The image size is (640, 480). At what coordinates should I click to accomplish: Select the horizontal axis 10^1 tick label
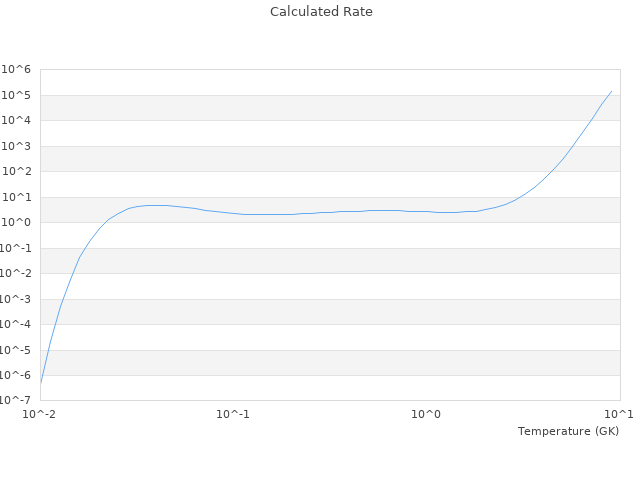[620, 414]
